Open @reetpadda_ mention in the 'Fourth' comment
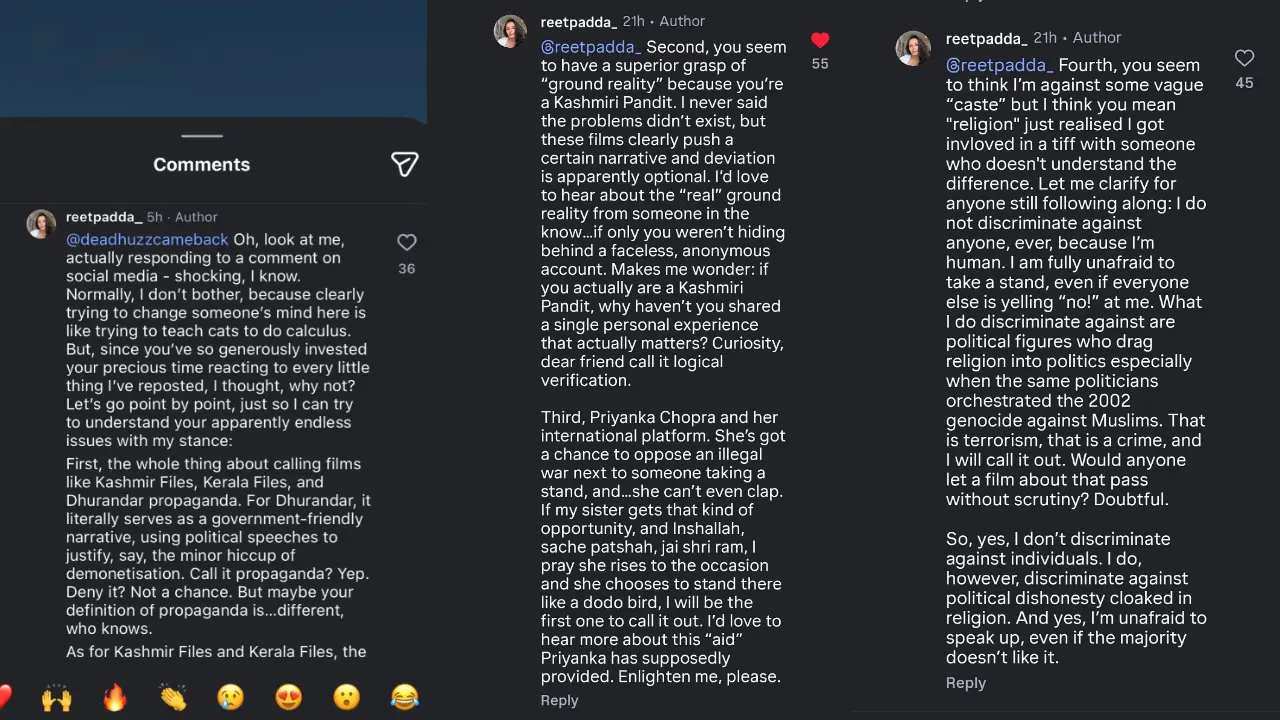Image resolution: width=1280 pixels, height=720 pixels. (997, 65)
